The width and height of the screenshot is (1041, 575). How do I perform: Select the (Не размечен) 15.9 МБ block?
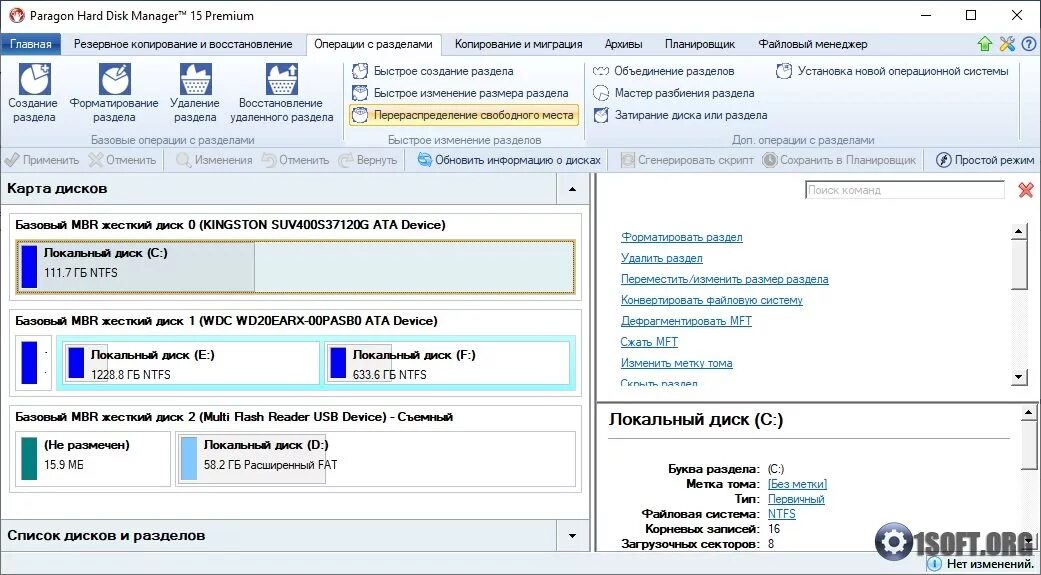click(x=92, y=459)
